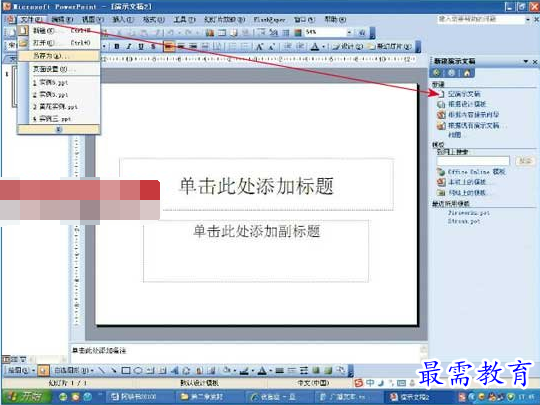Image resolution: width=540 pixels, height=405 pixels.
Task: Open the 插入 (Insert) menu
Action: pos(123,20)
